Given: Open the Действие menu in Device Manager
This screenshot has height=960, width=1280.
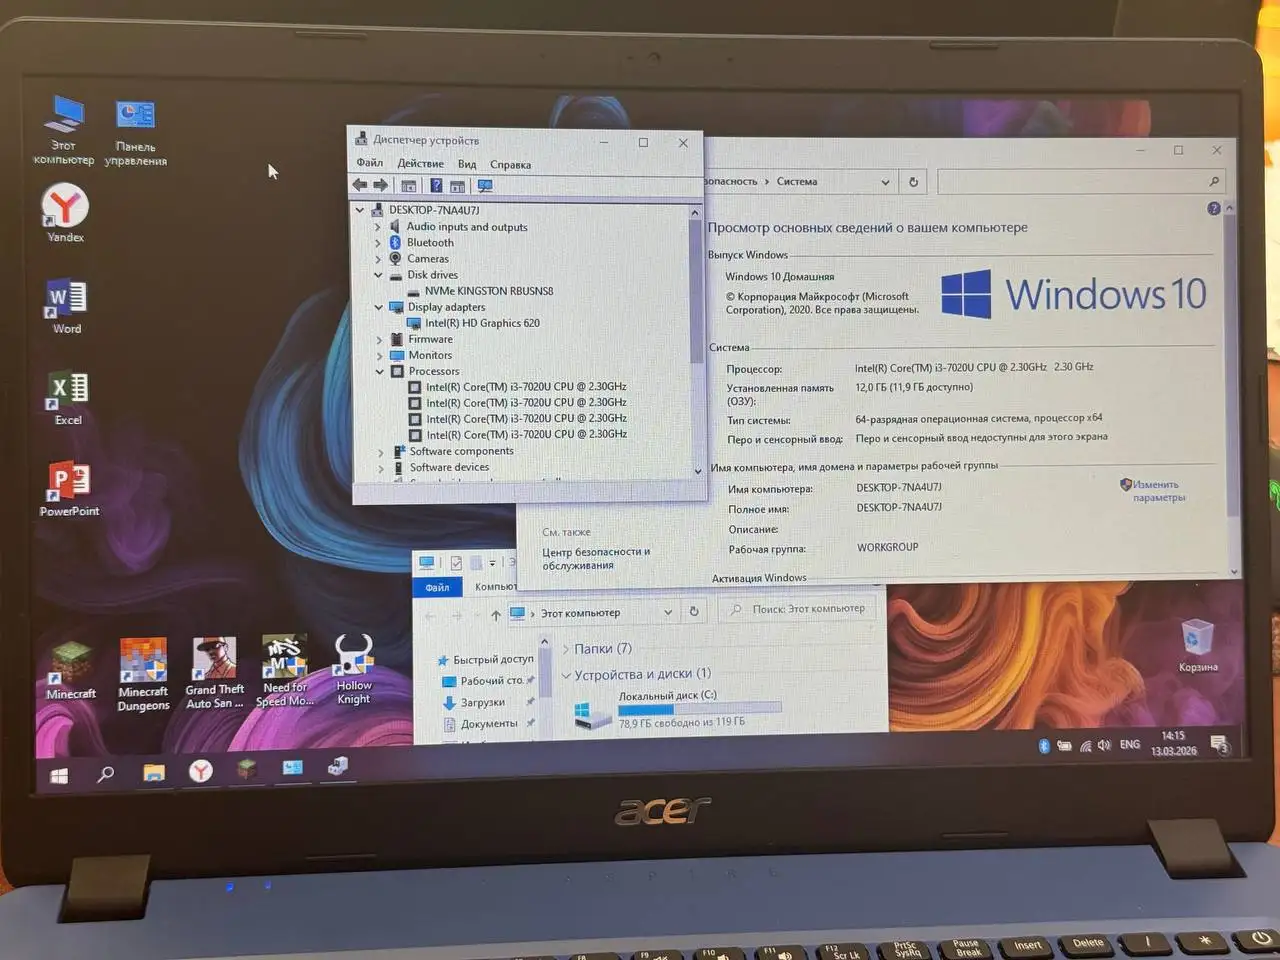Looking at the screenshot, I should [x=420, y=163].
